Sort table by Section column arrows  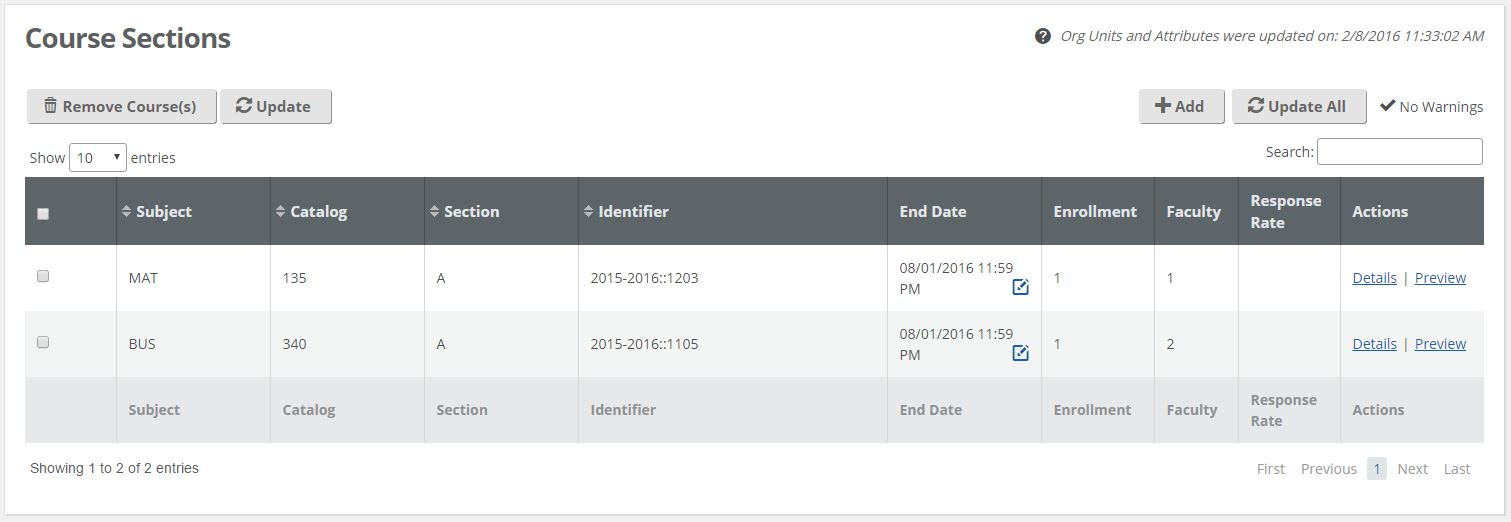[434, 211]
